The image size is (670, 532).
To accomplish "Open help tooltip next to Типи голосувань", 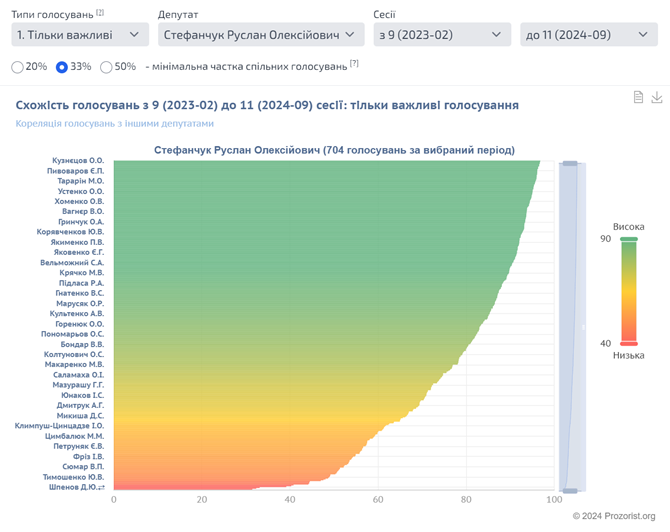I will [x=100, y=12].
